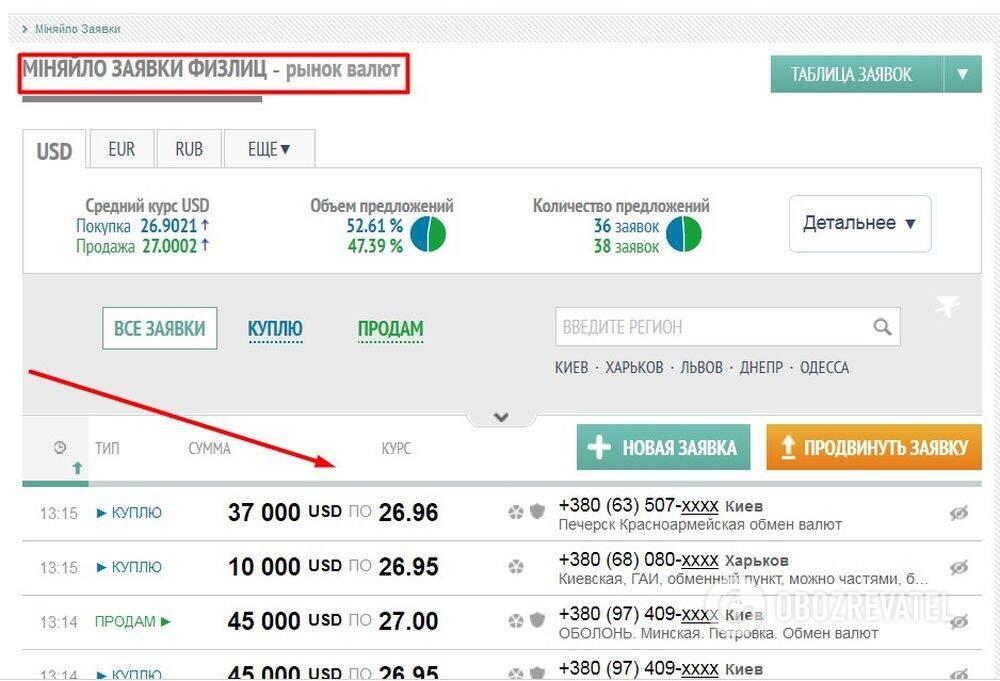The image size is (1000, 681).
Task: Open the arrow next to ТАБЛИЦА ЗАЯВОК
Action: click(962, 74)
